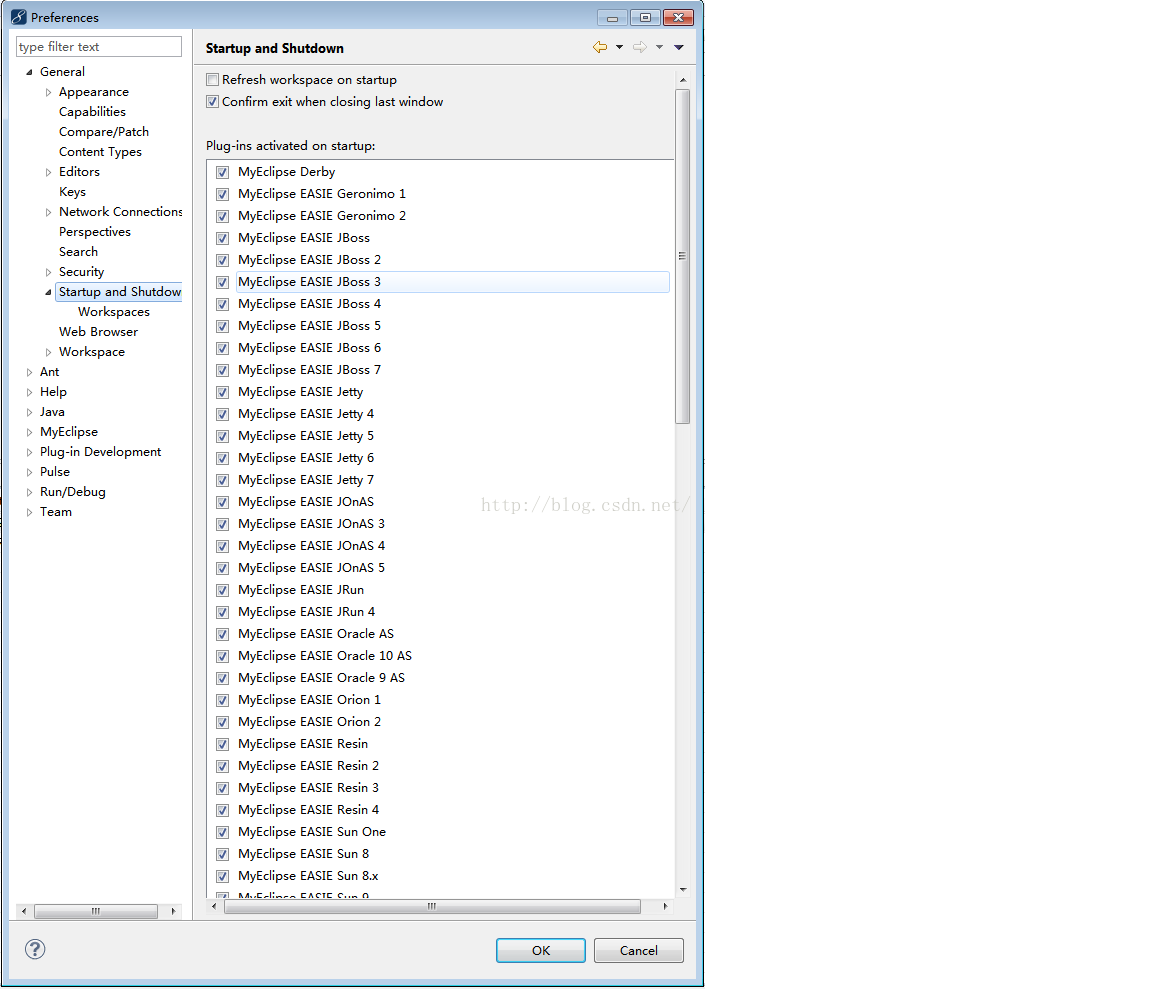Click the plug-in list vertical scrollbar thumb
Viewport: 1152px width, 989px height.
pos(683,256)
